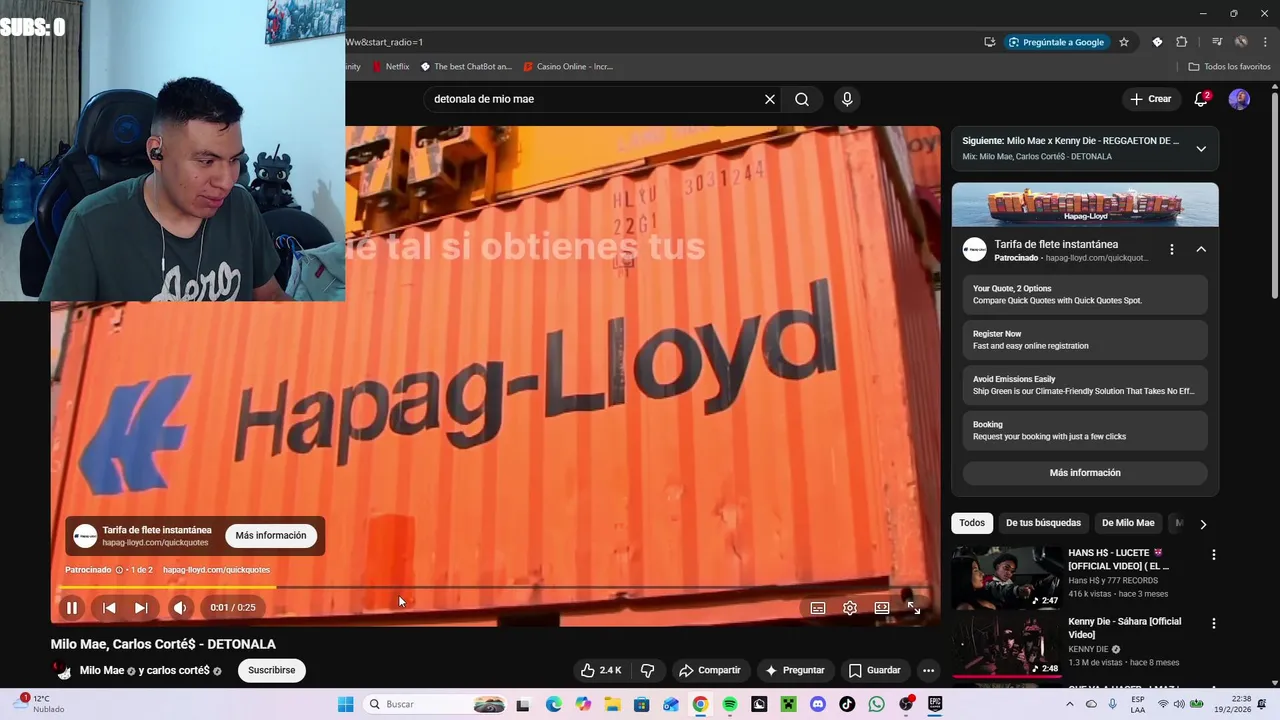Clear the search box with the X
1280x720 pixels.
pos(770,99)
